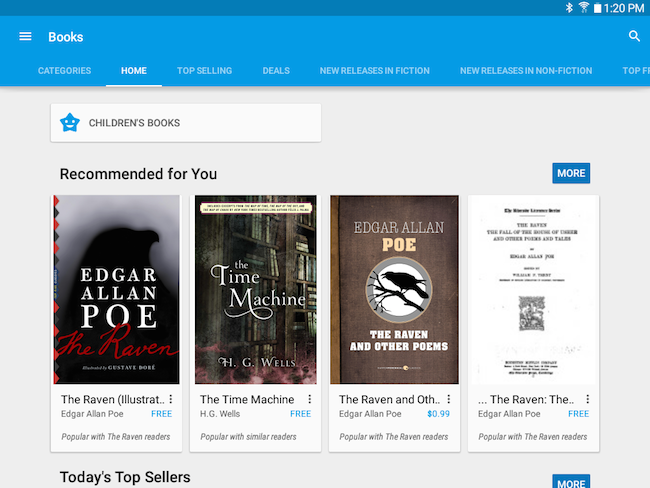Click MORE next to Recommended for You
The height and width of the screenshot is (488, 650).
click(x=571, y=173)
